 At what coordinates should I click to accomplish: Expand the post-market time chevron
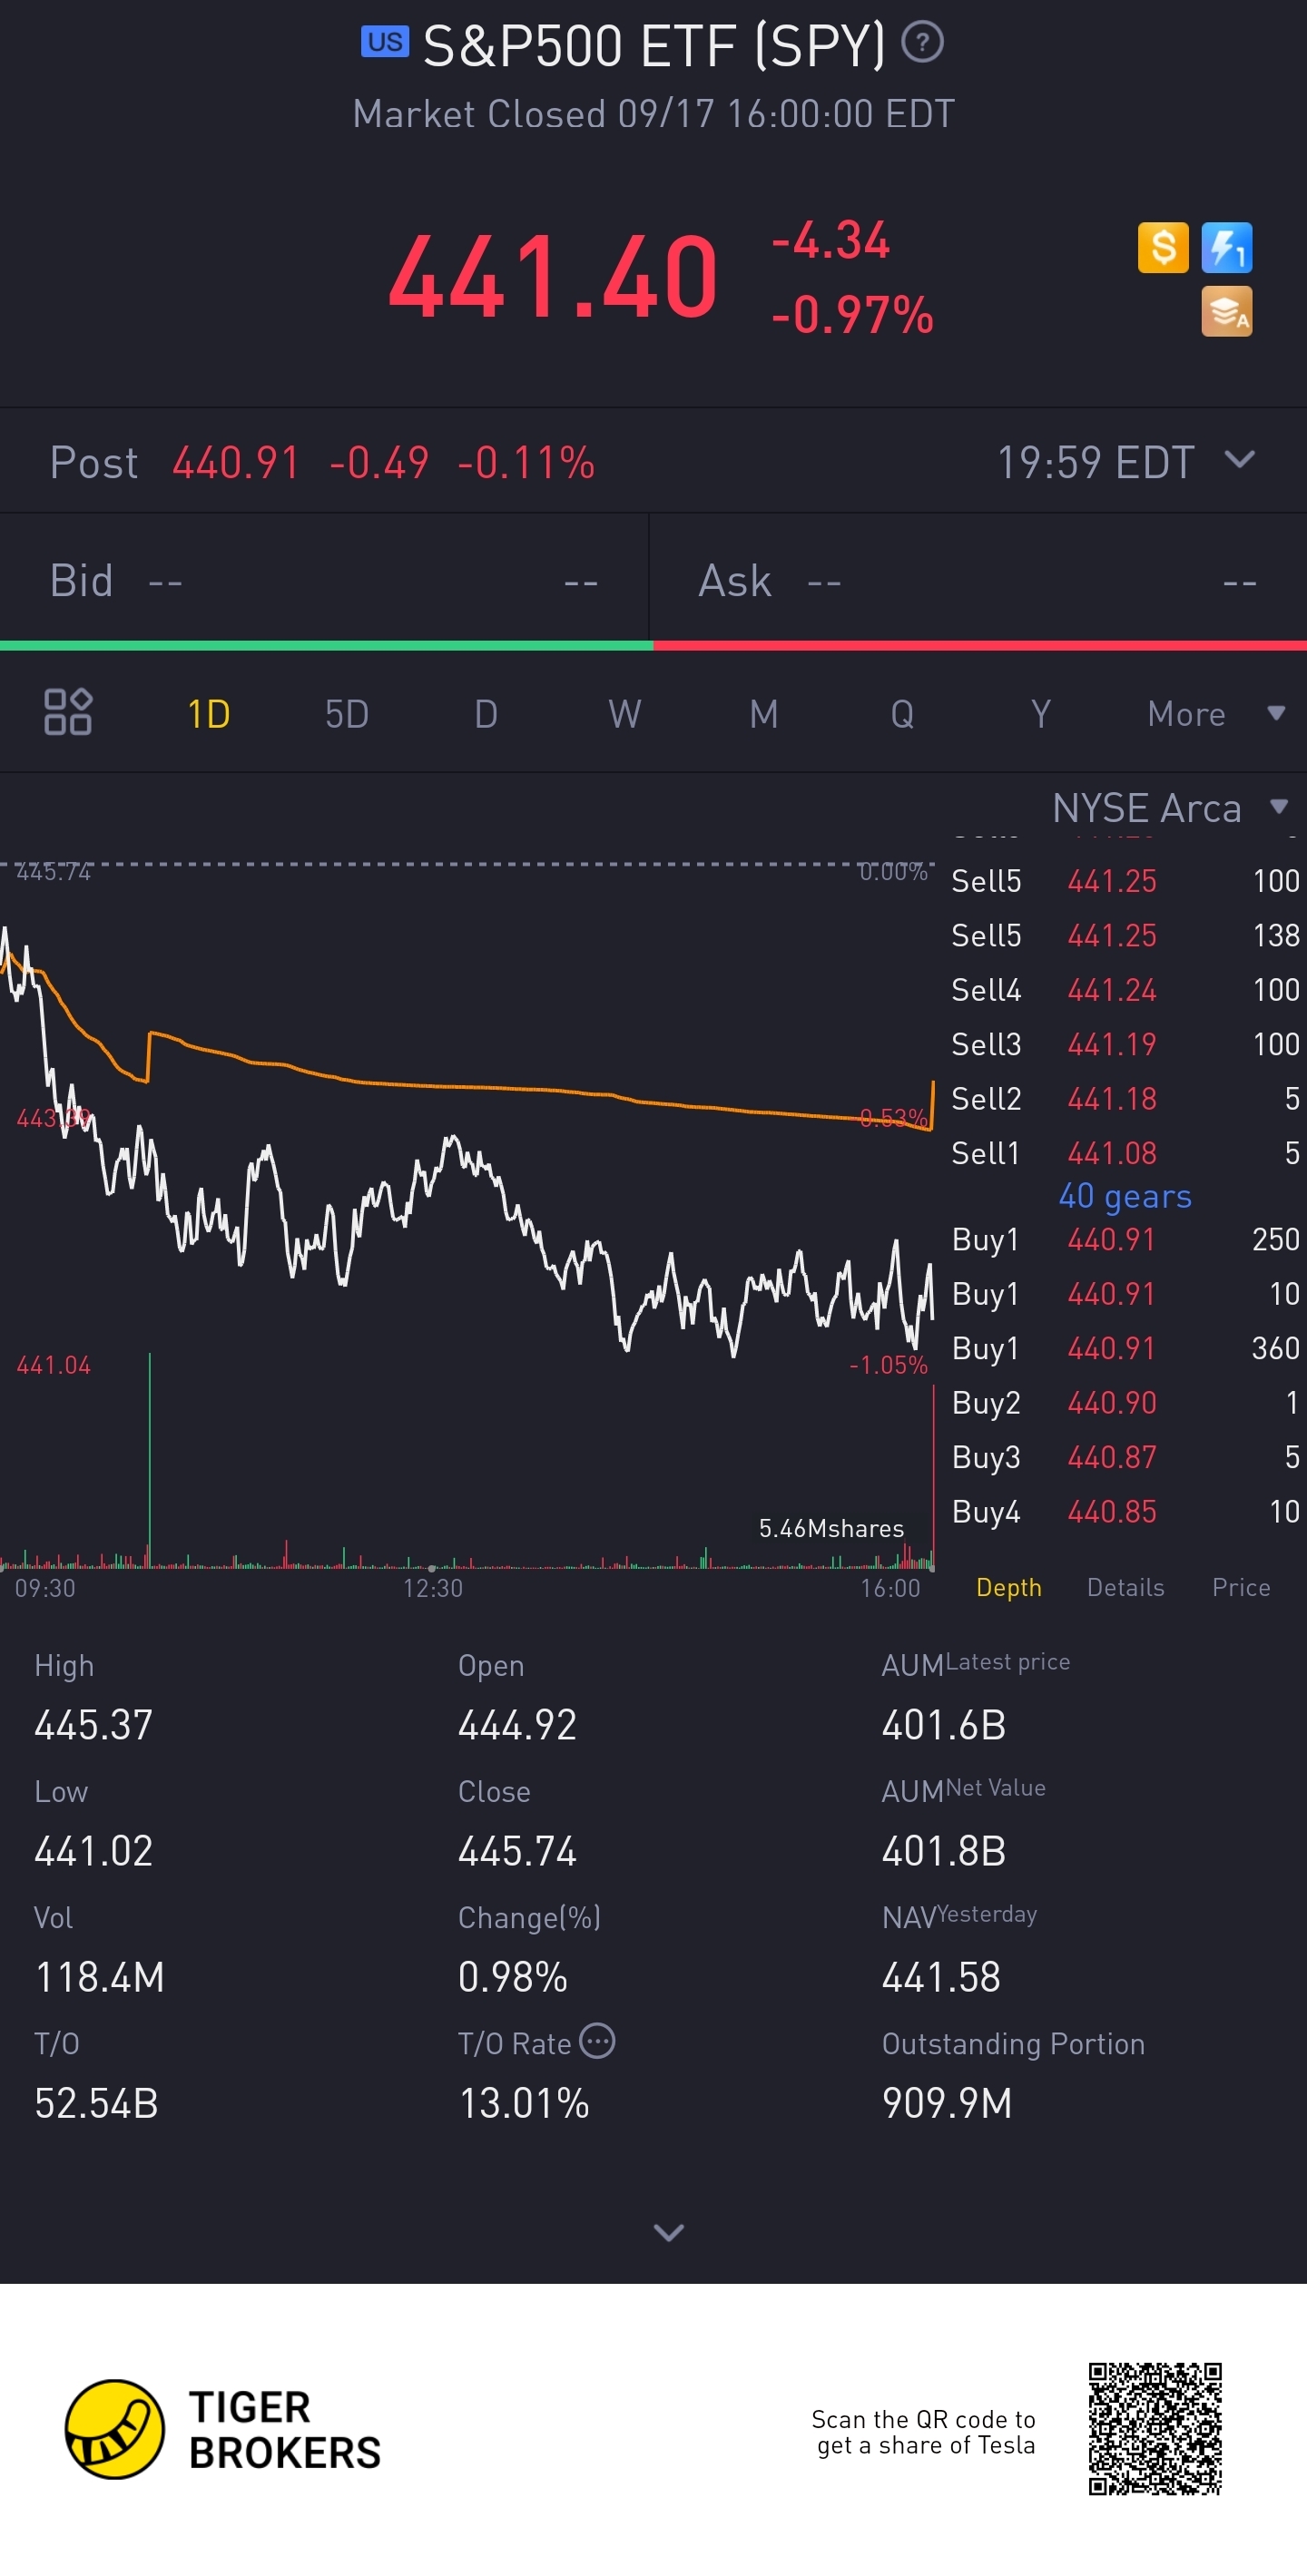[1240, 460]
